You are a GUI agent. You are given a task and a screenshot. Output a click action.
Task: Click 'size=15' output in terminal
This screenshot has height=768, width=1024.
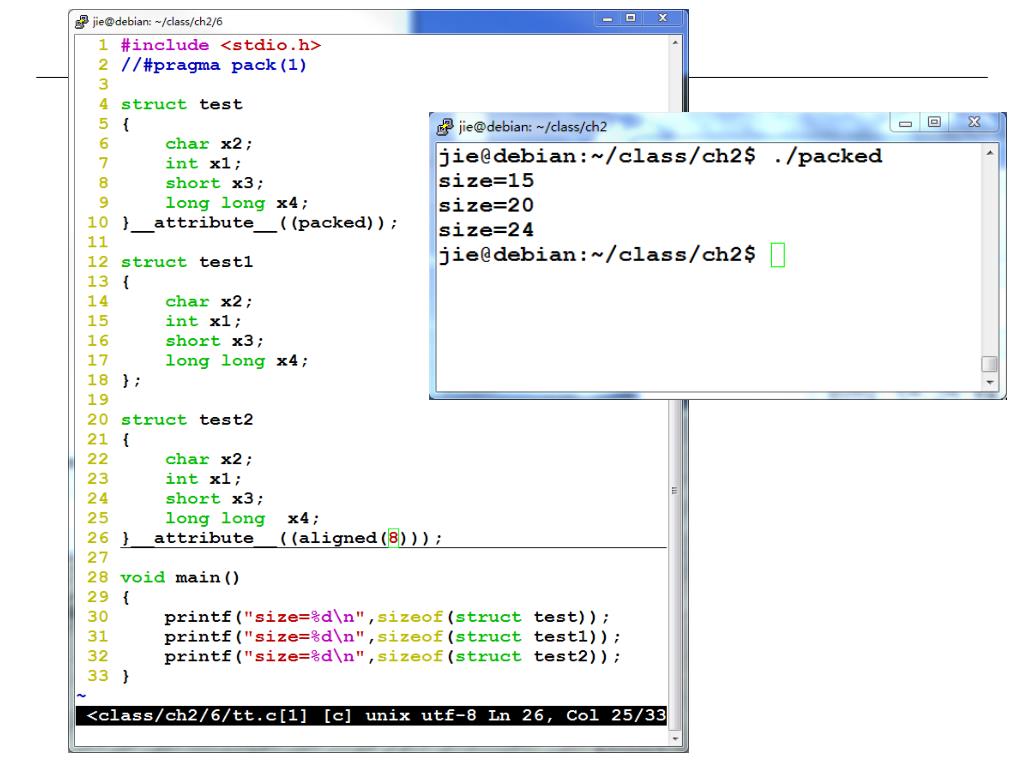click(x=487, y=181)
